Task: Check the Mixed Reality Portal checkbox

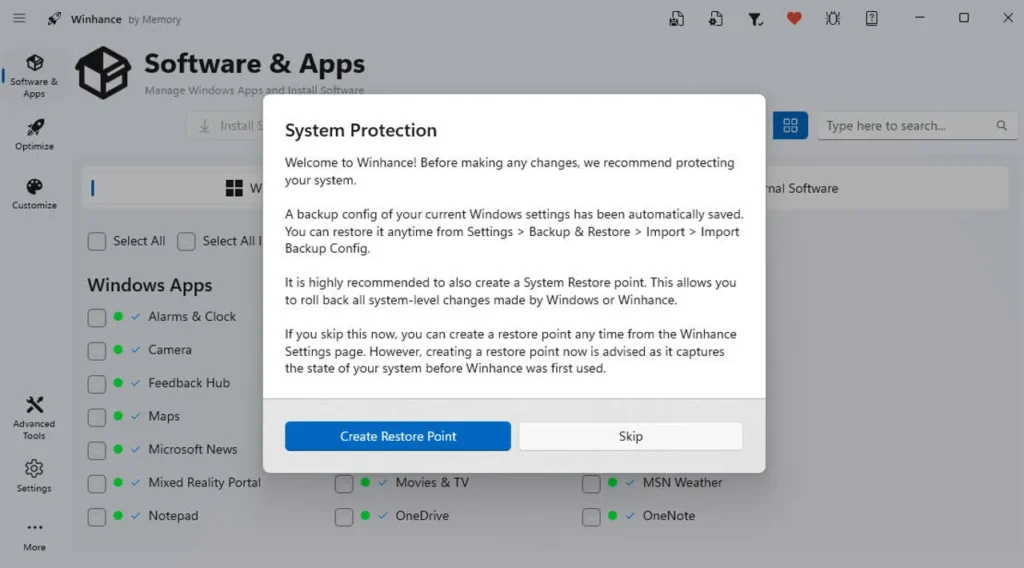Action: (x=97, y=484)
